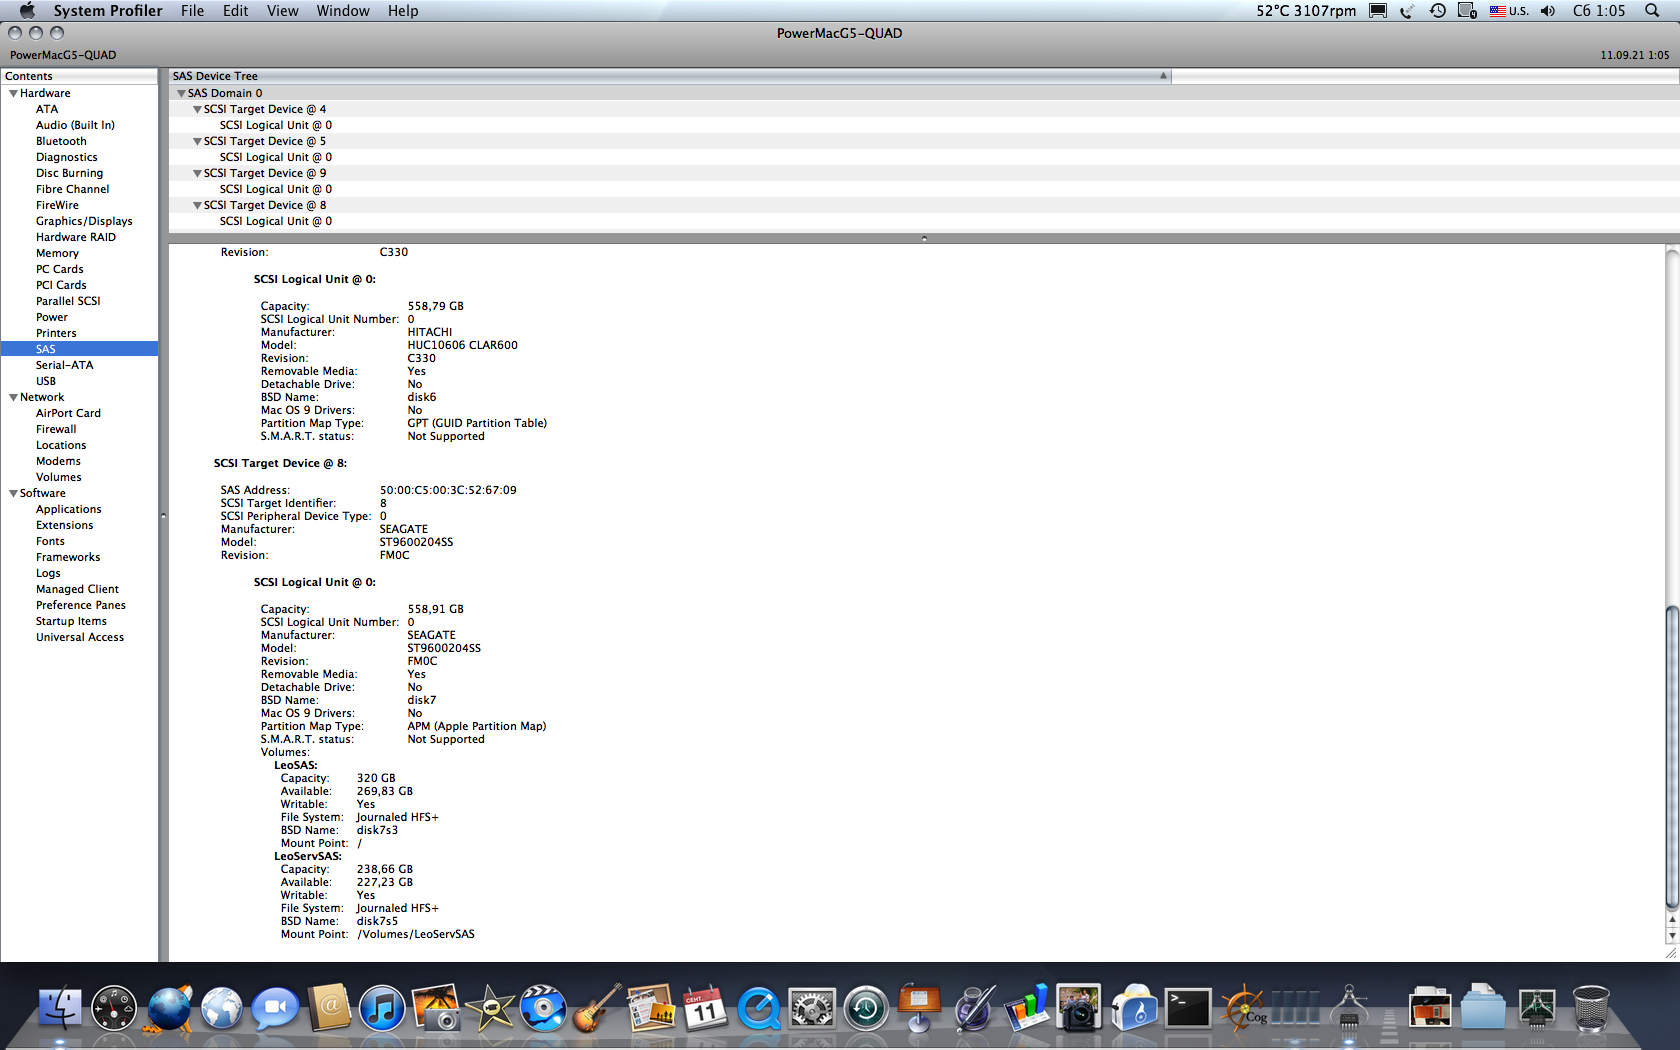Launch the GarageBand guitar icon
This screenshot has width=1680, height=1050.
597,1008
